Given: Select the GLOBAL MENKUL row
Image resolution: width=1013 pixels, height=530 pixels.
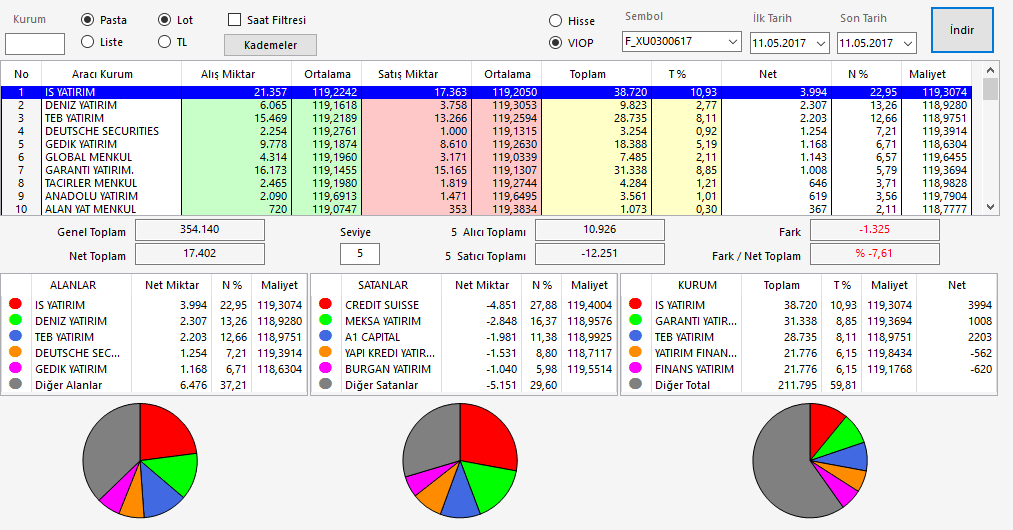Looking at the screenshot, I should click(x=486, y=157).
